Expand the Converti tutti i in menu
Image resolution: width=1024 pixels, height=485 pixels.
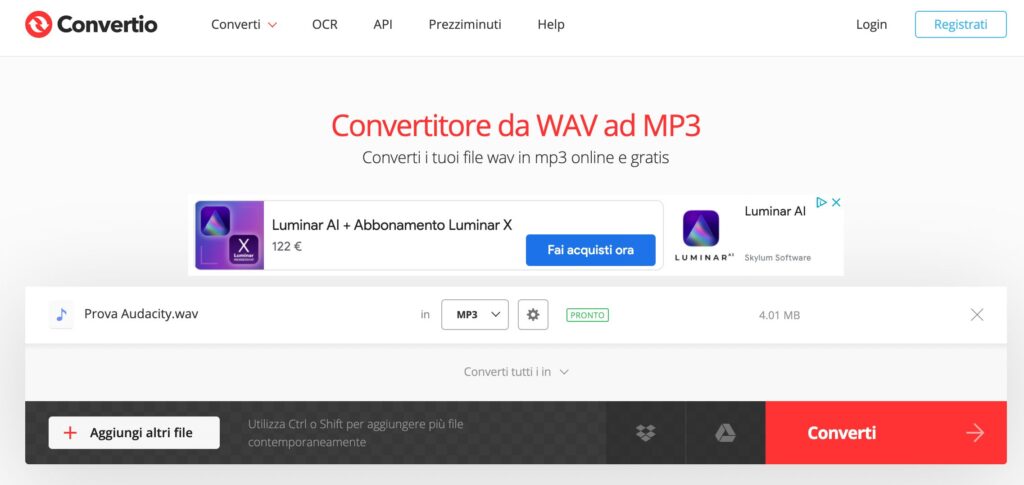point(516,372)
